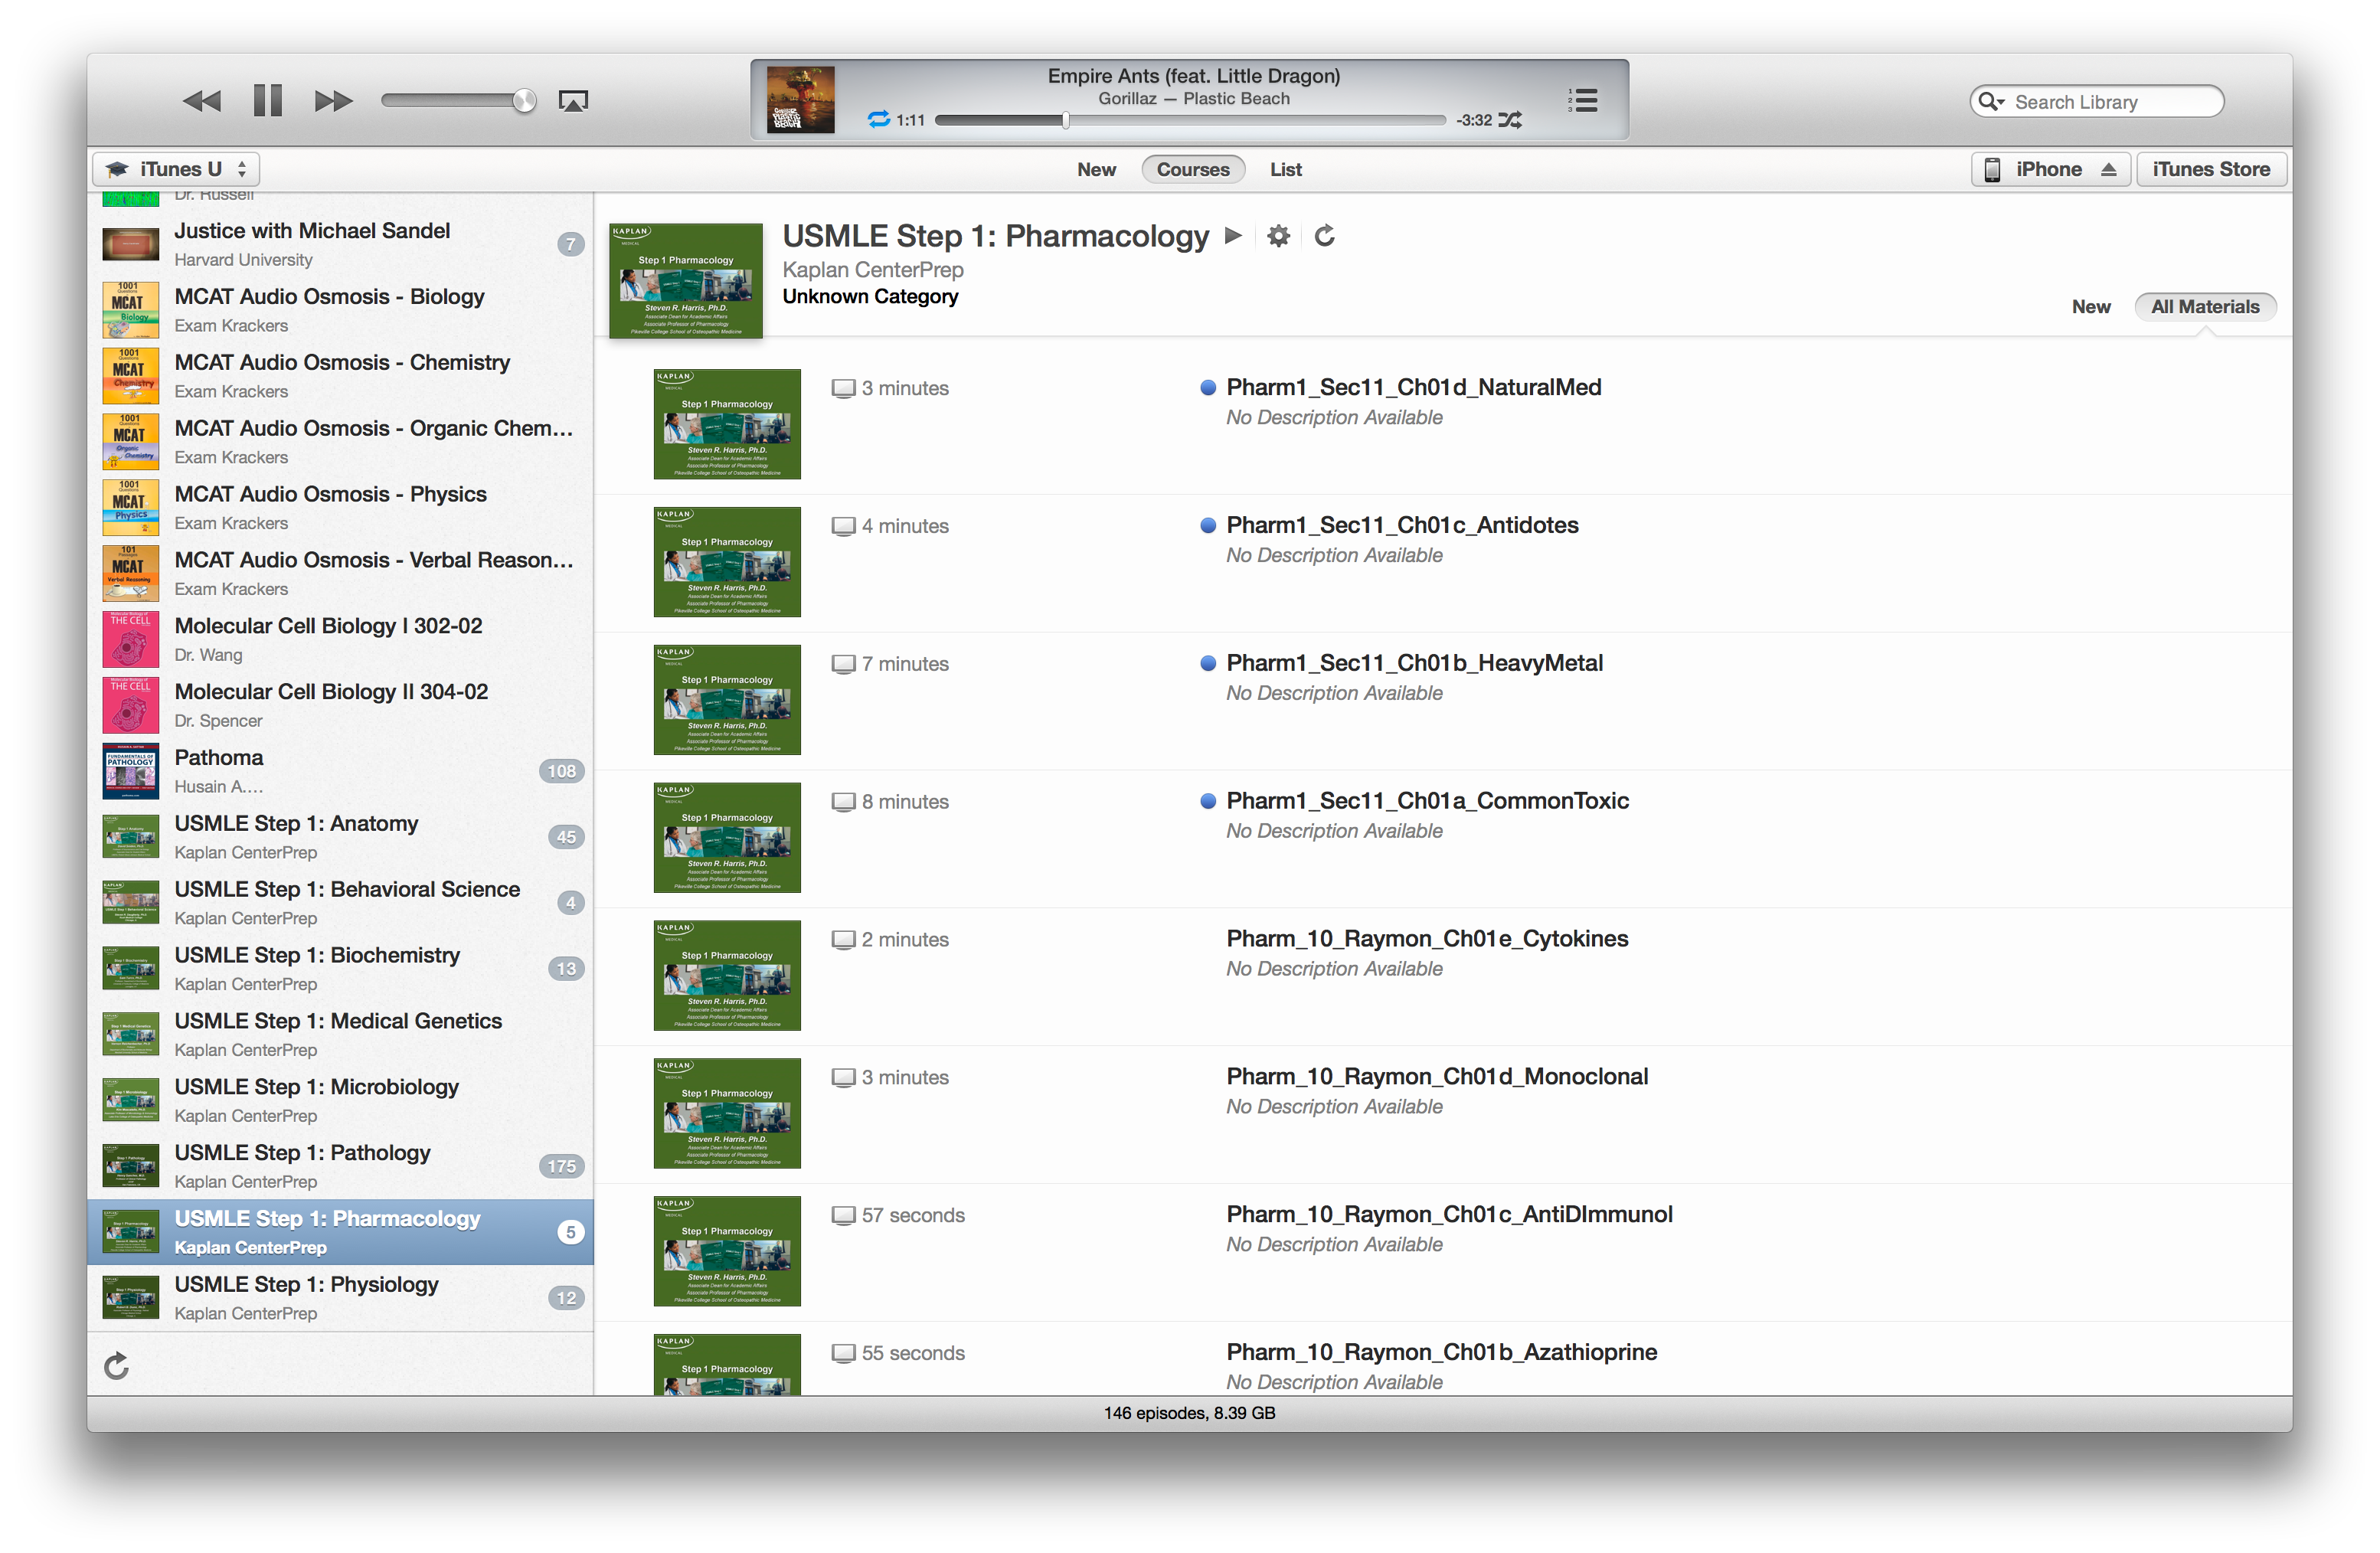Viewport: 2380px width, 1553px height.
Task: Open the Up Next list icon
Action: (x=1583, y=100)
